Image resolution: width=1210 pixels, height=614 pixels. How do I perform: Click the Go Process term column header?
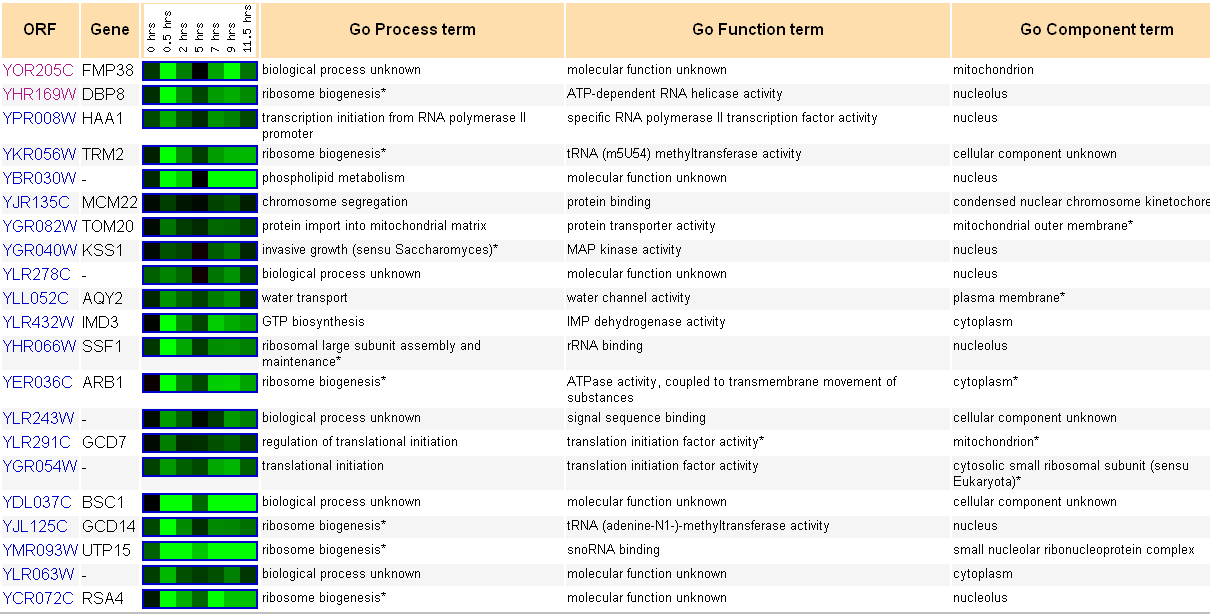click(x=412, y=30)
